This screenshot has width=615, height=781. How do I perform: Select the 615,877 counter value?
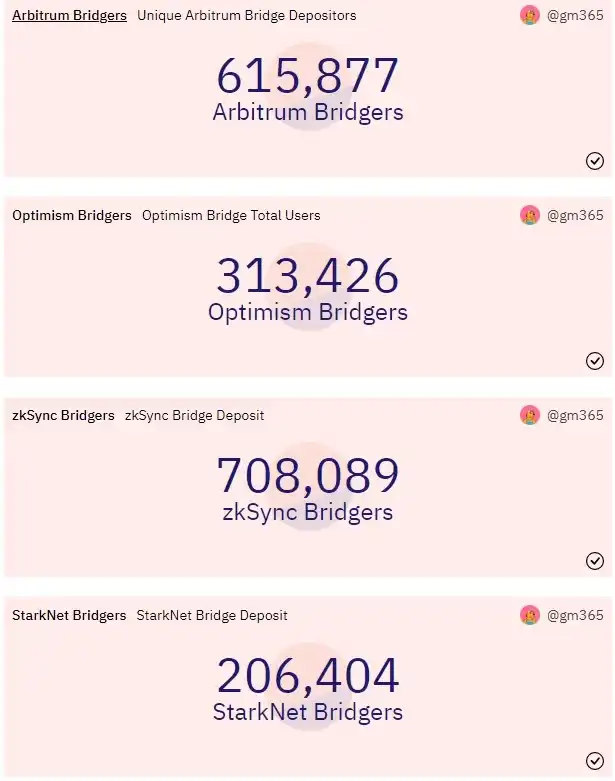coord(307,76)
